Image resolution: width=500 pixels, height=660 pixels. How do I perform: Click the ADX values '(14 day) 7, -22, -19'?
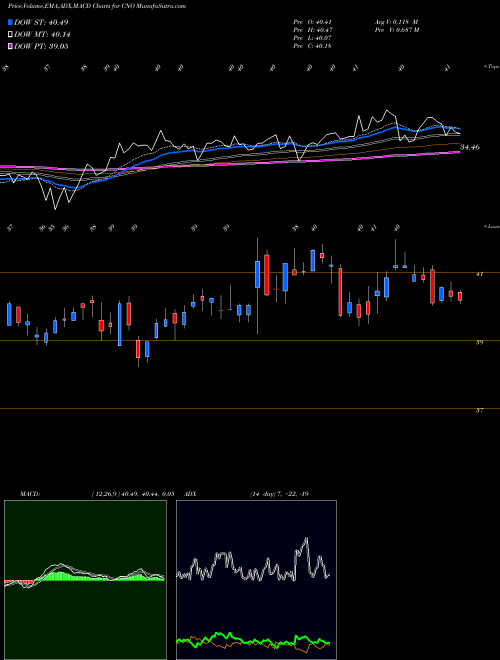pos(279,494)
